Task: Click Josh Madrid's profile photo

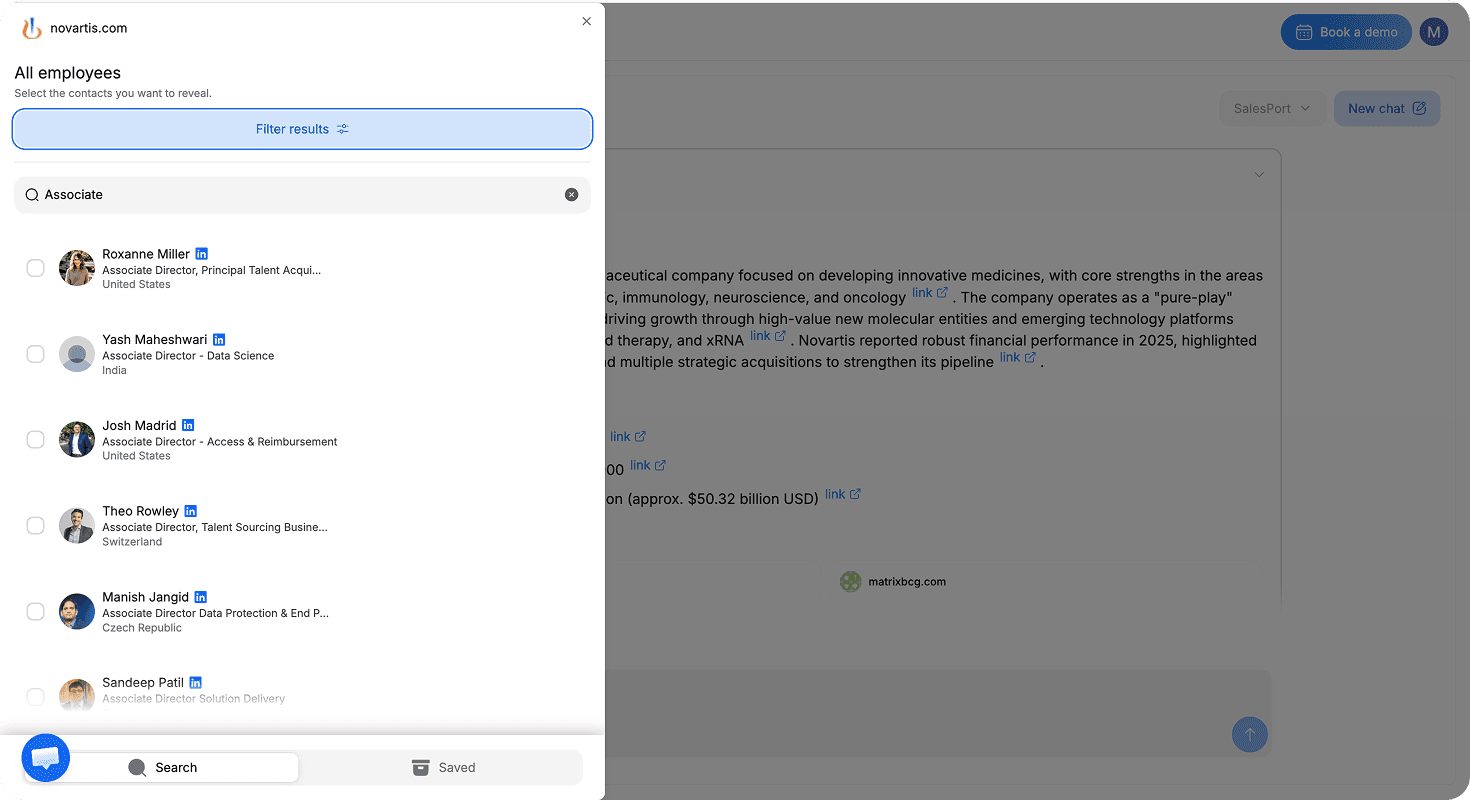Action: coord(77,440)
